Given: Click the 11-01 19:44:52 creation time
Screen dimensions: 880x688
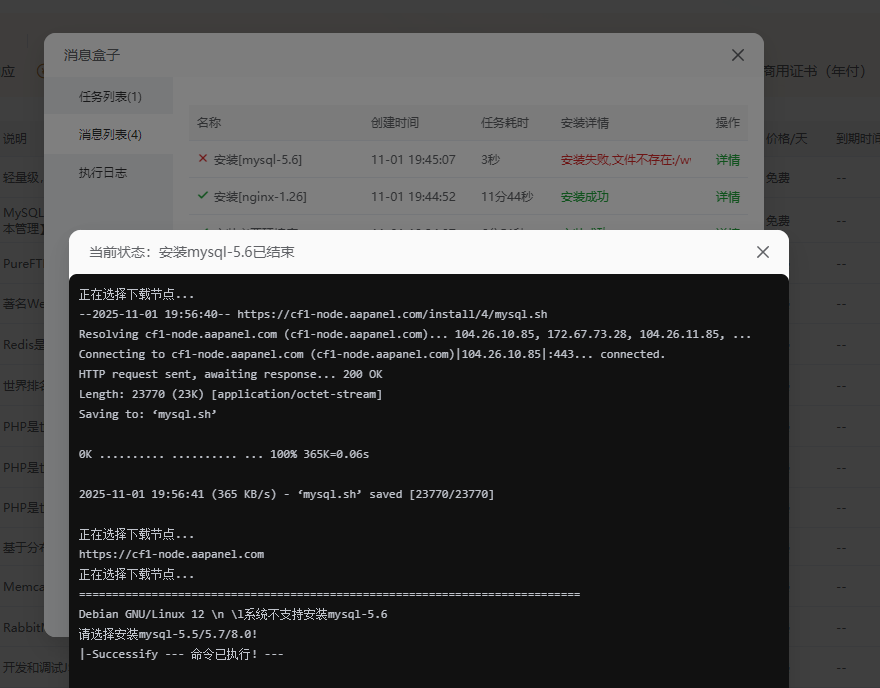Looking at the screenshot, I should 413,197.
